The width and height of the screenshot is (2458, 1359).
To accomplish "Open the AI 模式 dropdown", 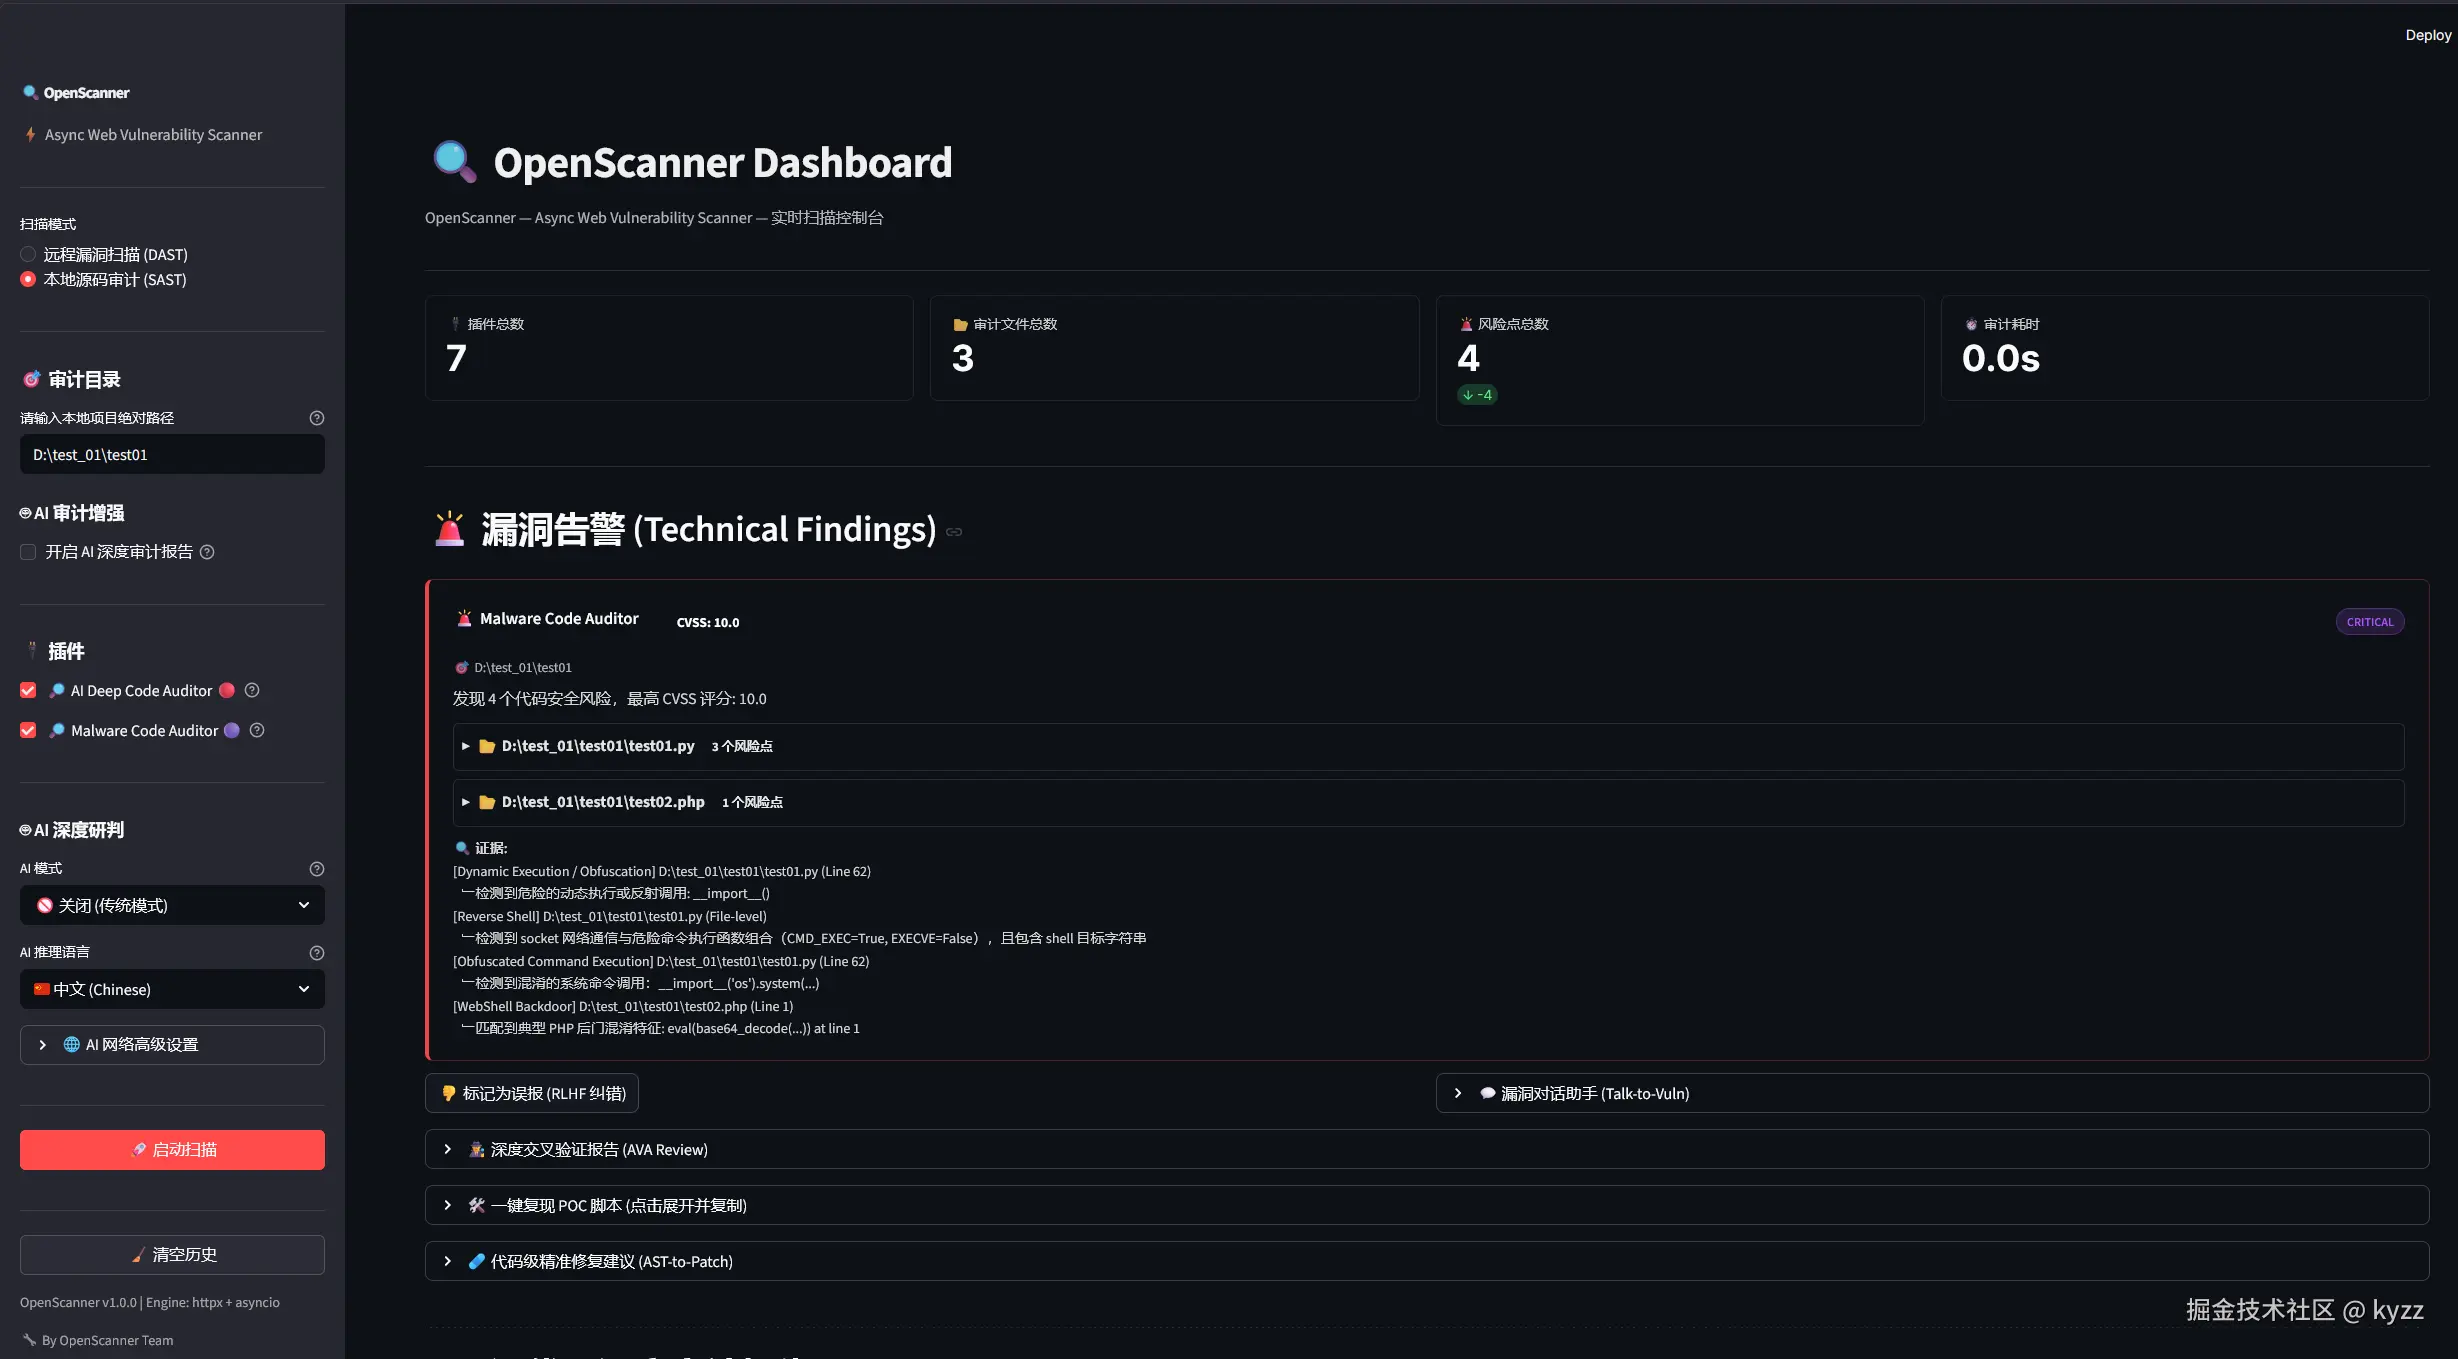I will click(x=172, y=905).
